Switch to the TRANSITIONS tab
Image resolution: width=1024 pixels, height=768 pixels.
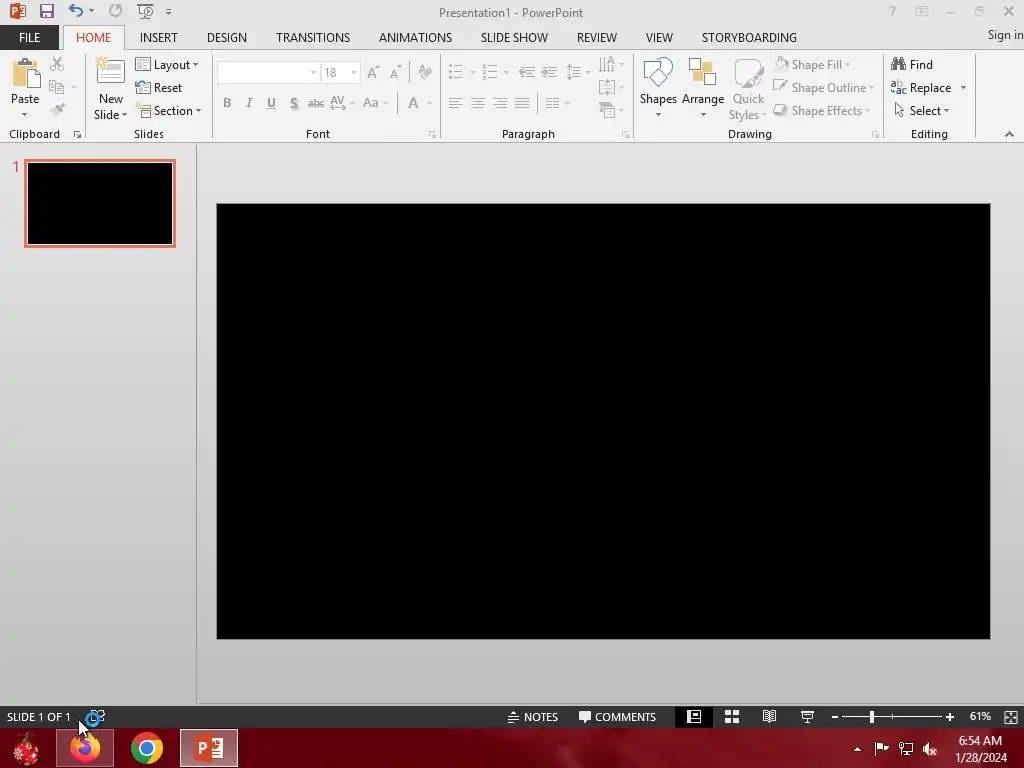pos(313,37)
